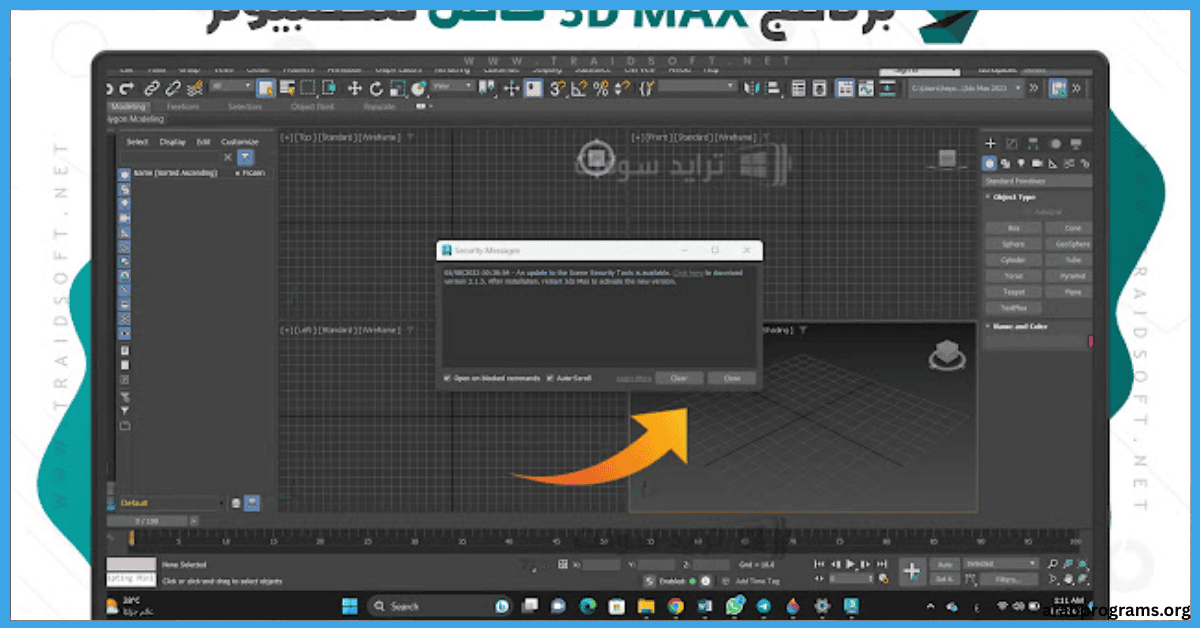
Task: Select the Select and Scale tool
Action: tap(397, 88)
